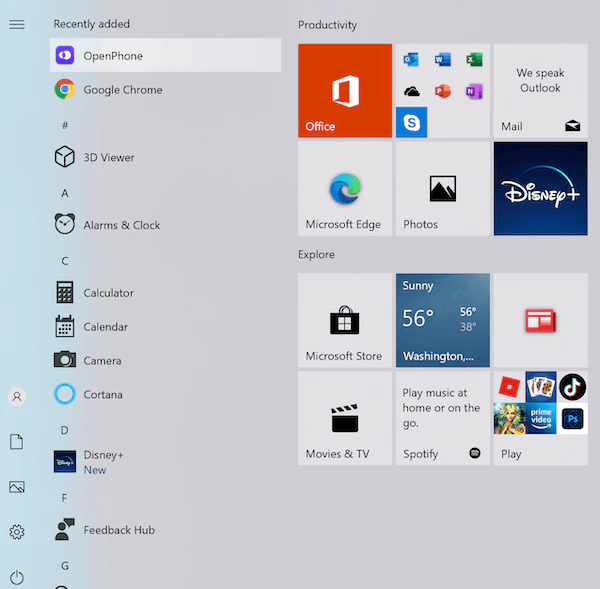Open OneNote from the Office folder tile
600x589 pixels.
click(474, 91)
